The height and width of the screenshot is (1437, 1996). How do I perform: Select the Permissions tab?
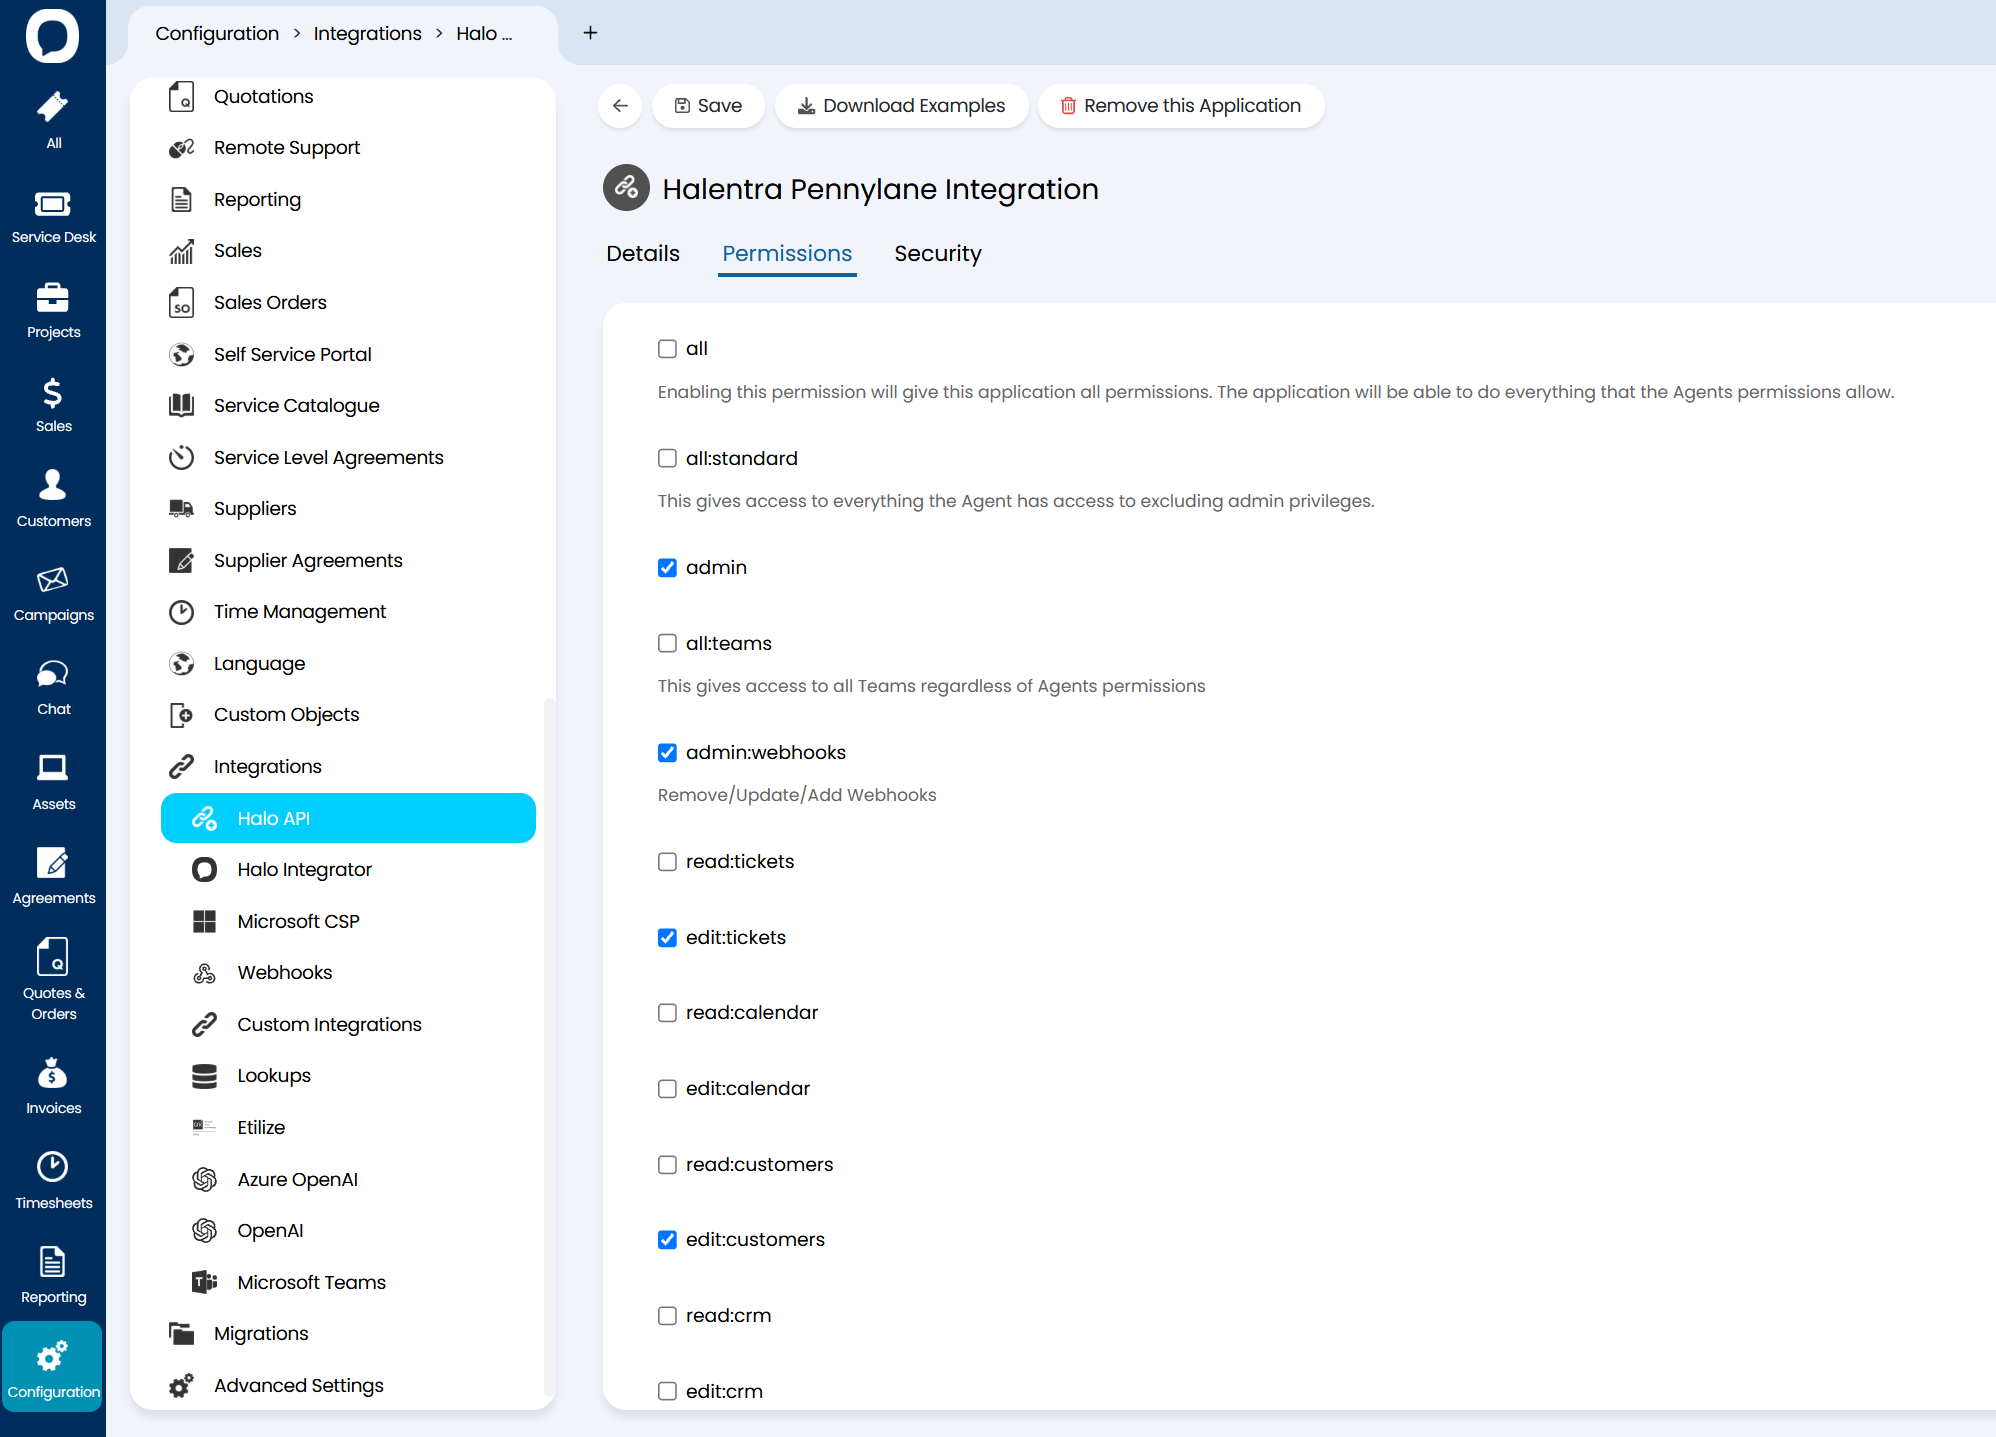click(787, 254)
